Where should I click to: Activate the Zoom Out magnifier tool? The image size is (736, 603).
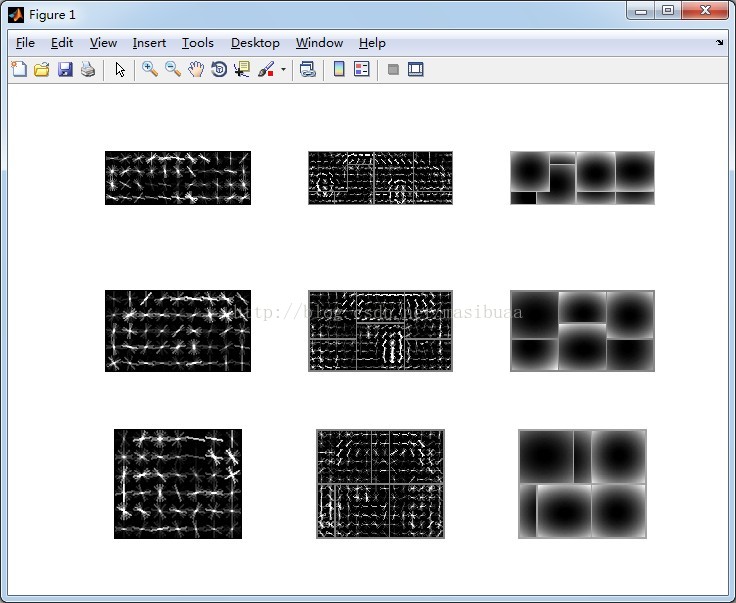click(173, 69)
